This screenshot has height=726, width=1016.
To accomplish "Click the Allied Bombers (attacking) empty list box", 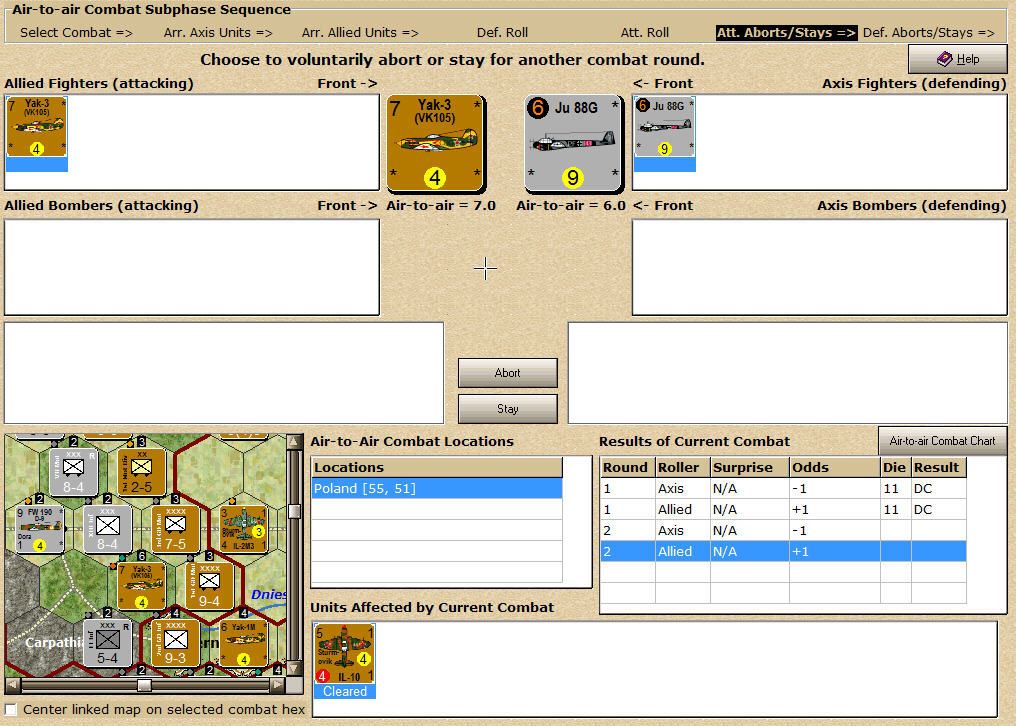I will (x=192, y=267).
